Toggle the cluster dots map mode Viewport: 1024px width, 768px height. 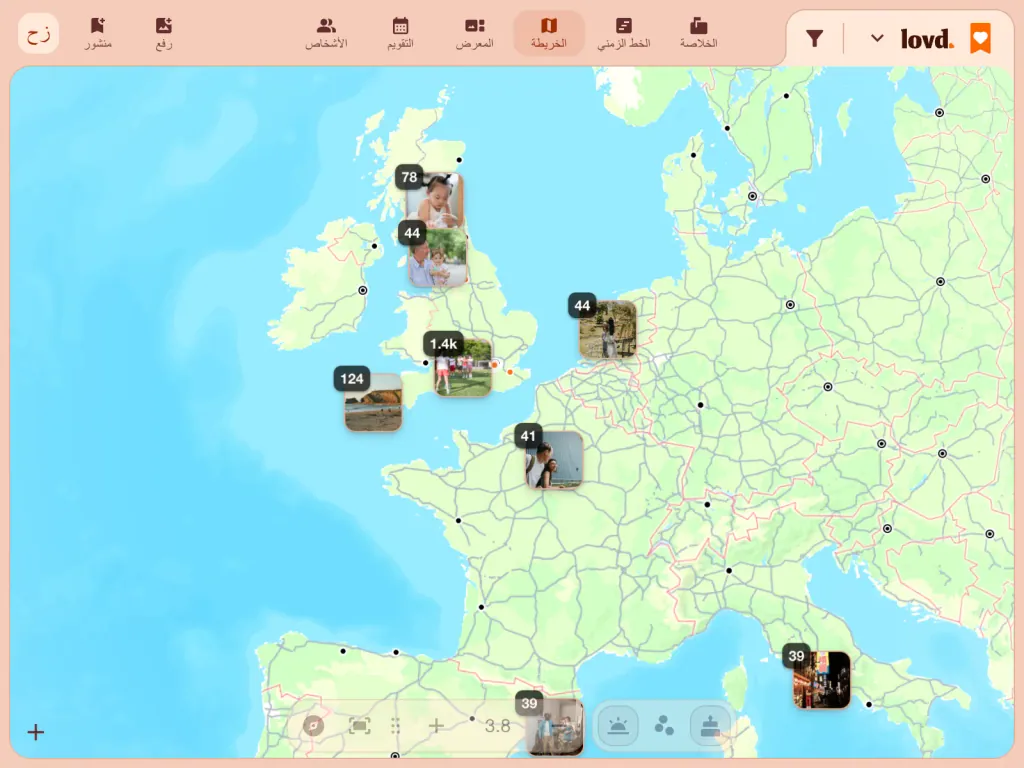click(x=664, y=726)
